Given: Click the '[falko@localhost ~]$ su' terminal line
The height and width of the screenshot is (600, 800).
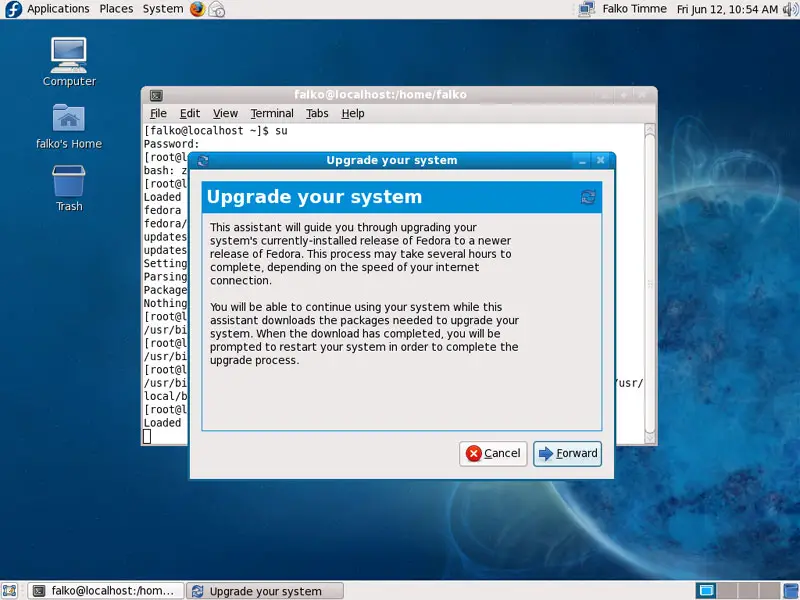Looking at the screenshot, I should [215, 131].
